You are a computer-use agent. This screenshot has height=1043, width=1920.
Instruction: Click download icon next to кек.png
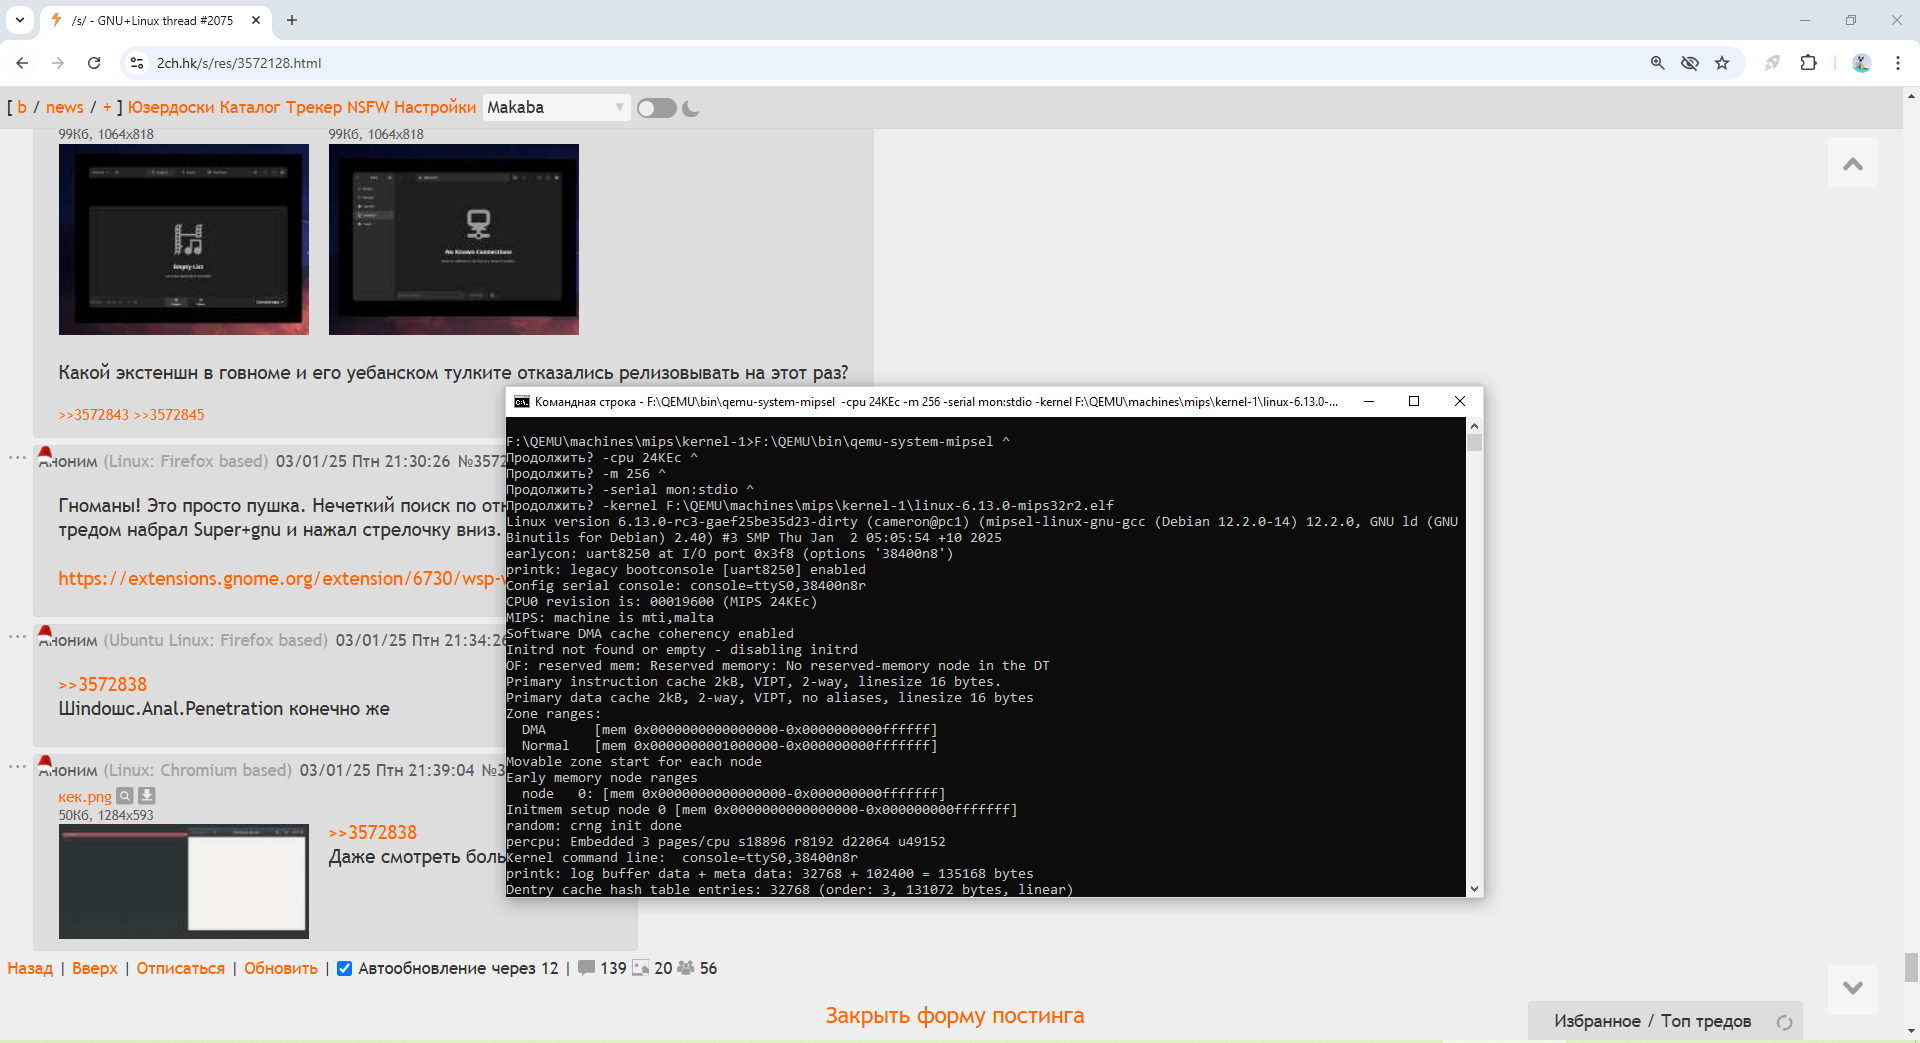(x=147, y=796)
